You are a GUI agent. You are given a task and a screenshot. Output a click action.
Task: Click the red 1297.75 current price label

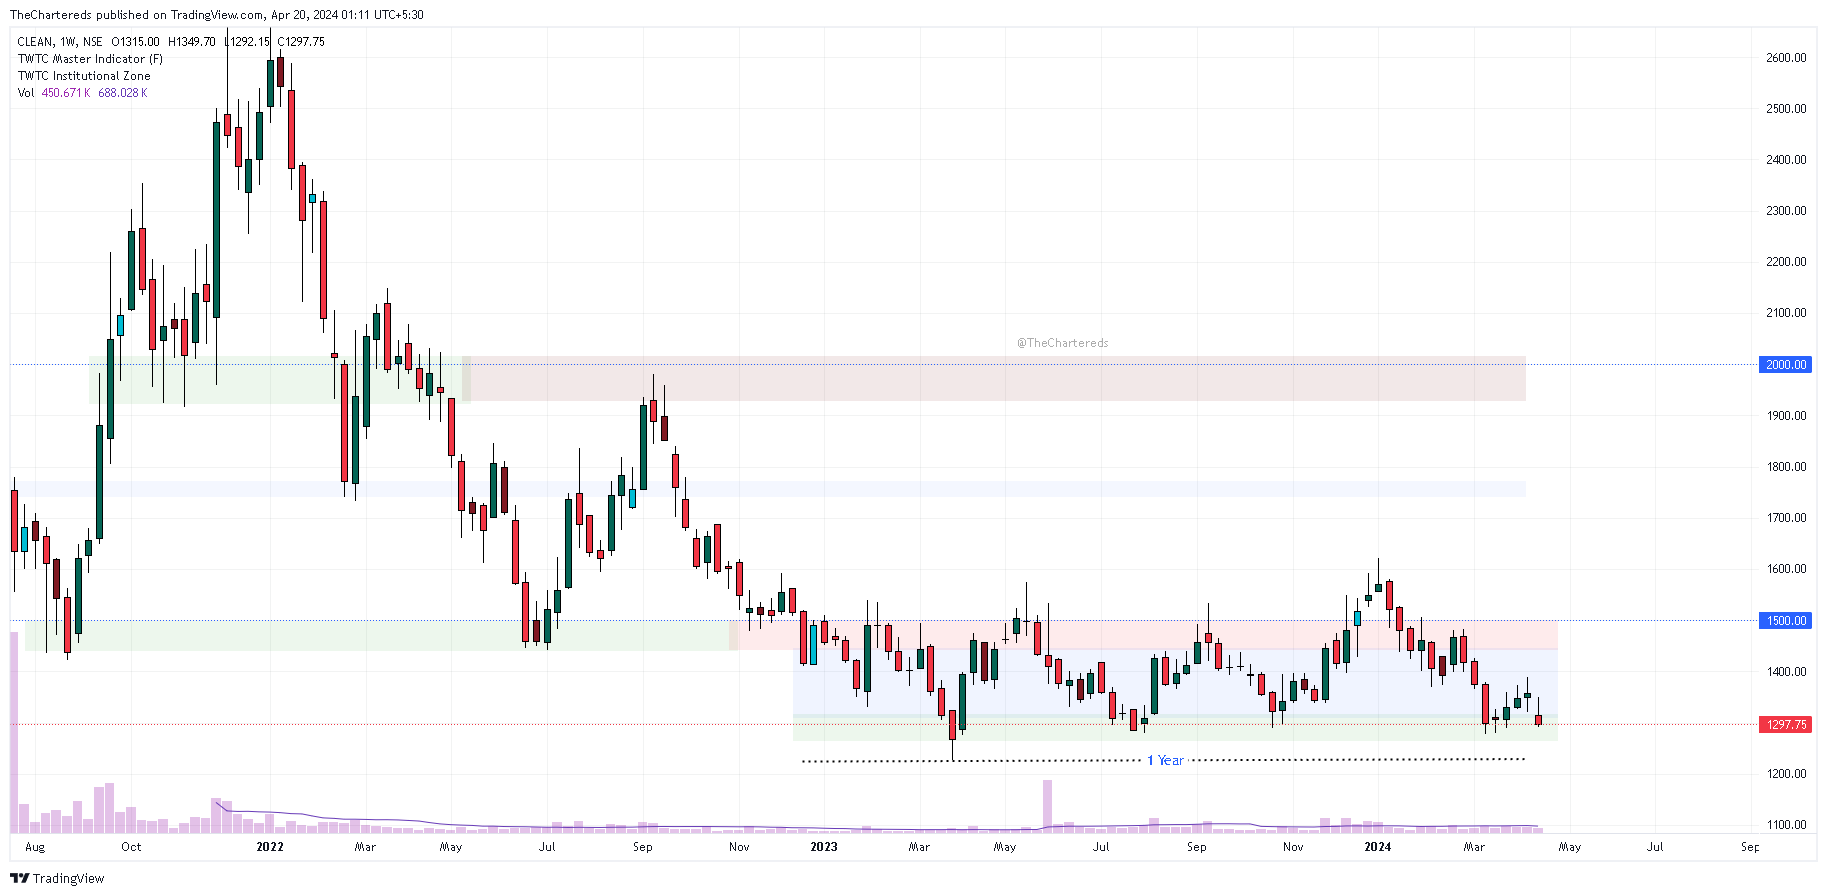(x=1786, y=725)
